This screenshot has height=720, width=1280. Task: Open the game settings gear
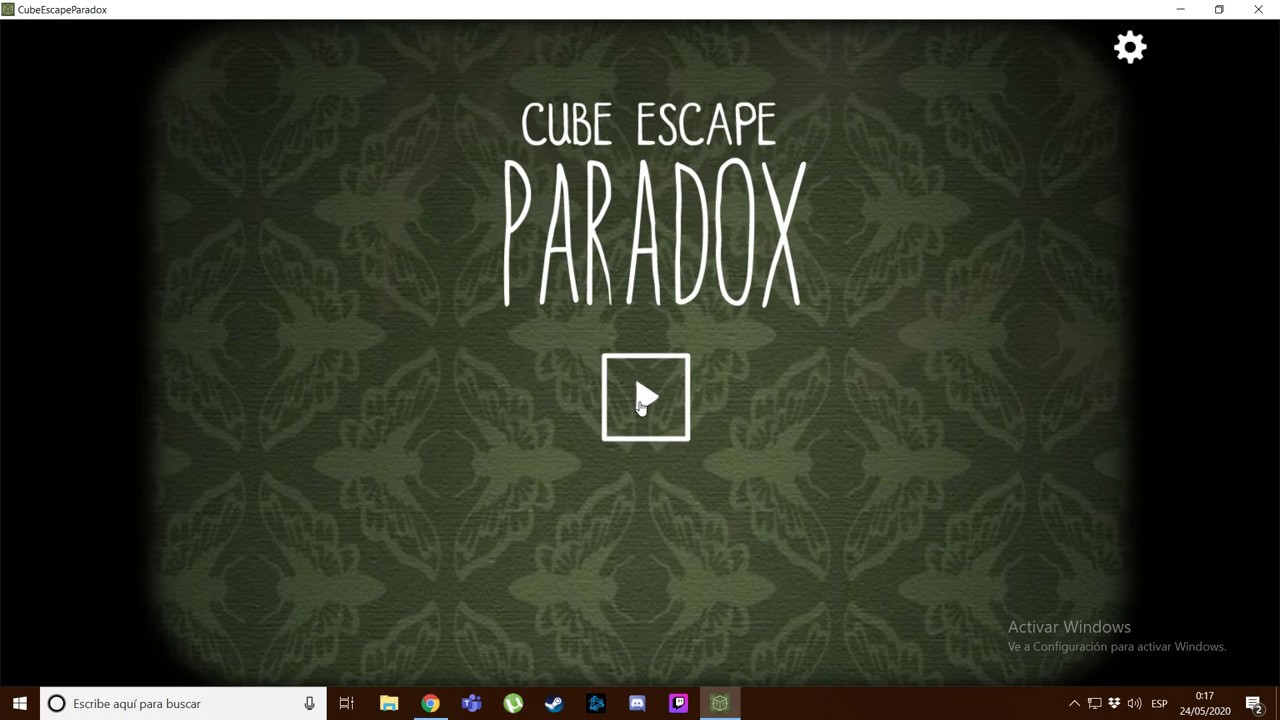pos(1130,47)
